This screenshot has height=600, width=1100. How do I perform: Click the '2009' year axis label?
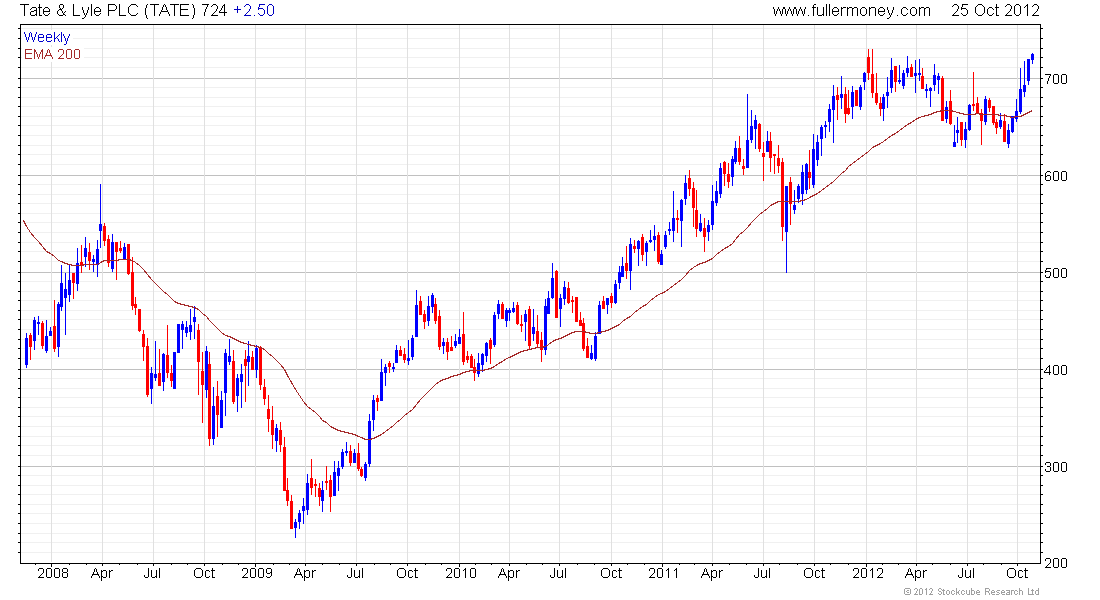(257, 573)
